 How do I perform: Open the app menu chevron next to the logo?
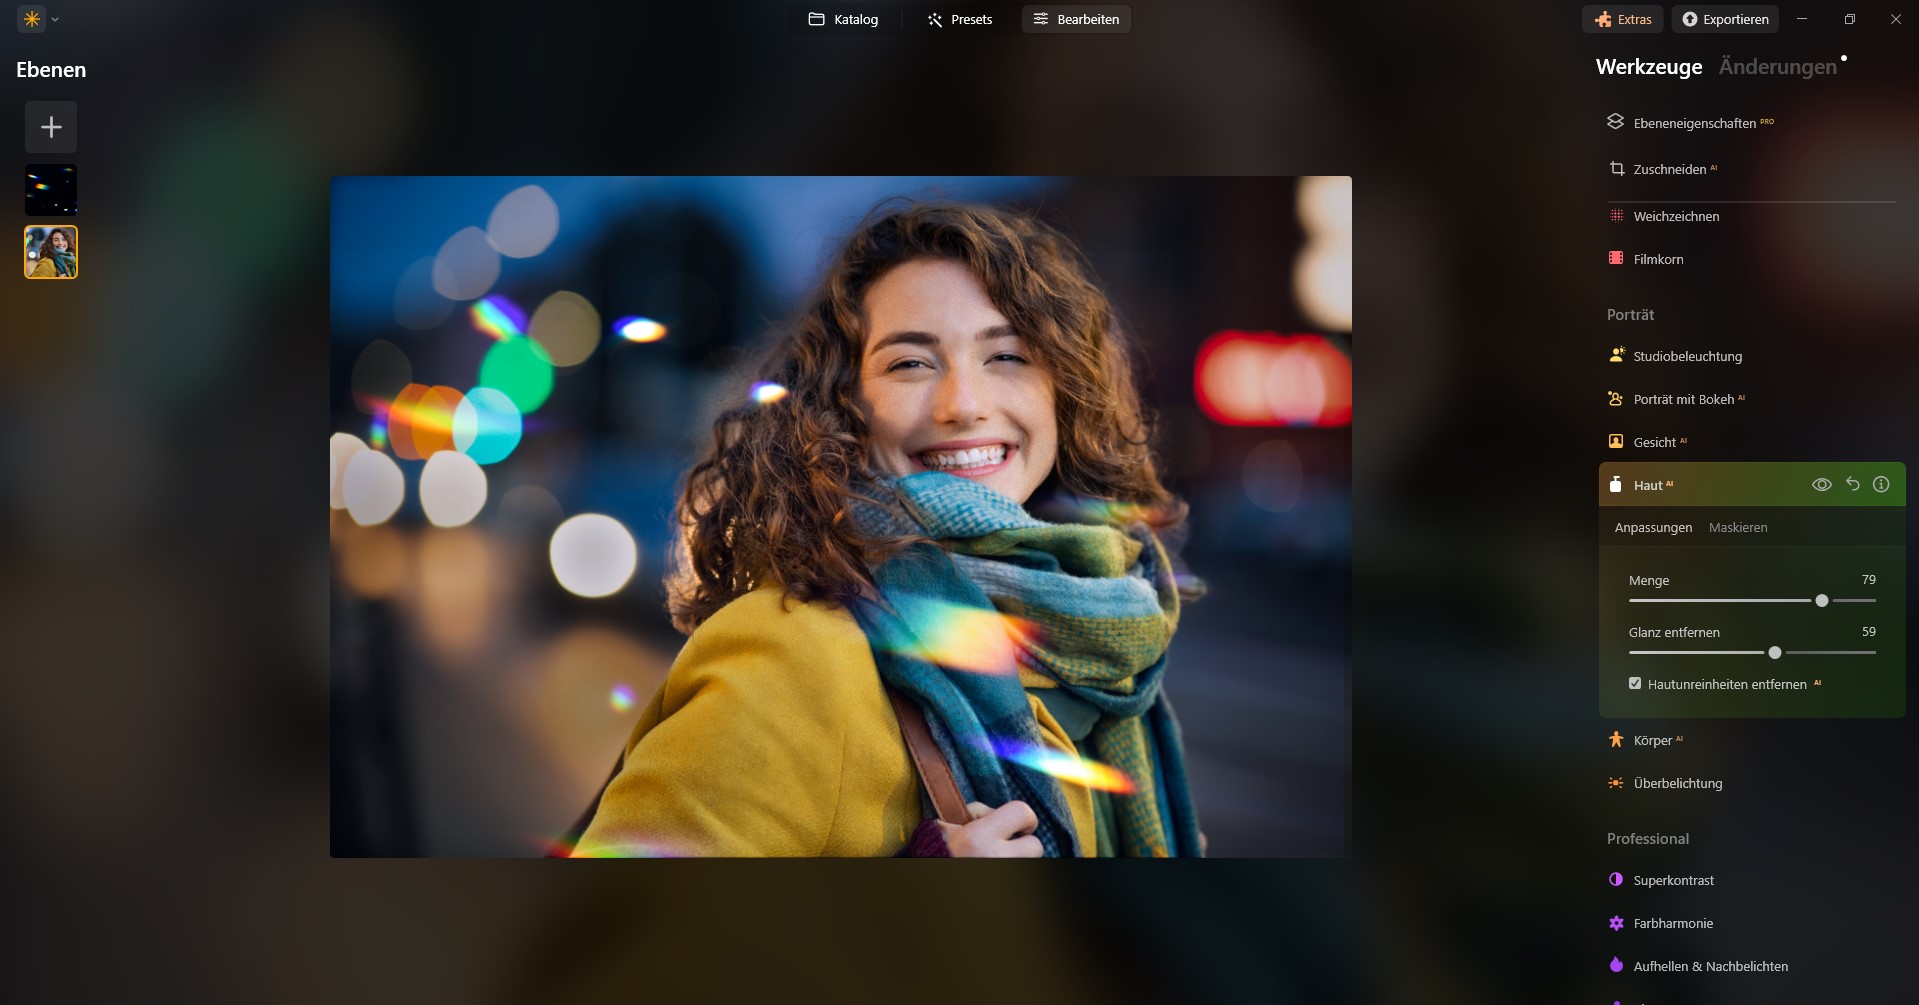56,19
